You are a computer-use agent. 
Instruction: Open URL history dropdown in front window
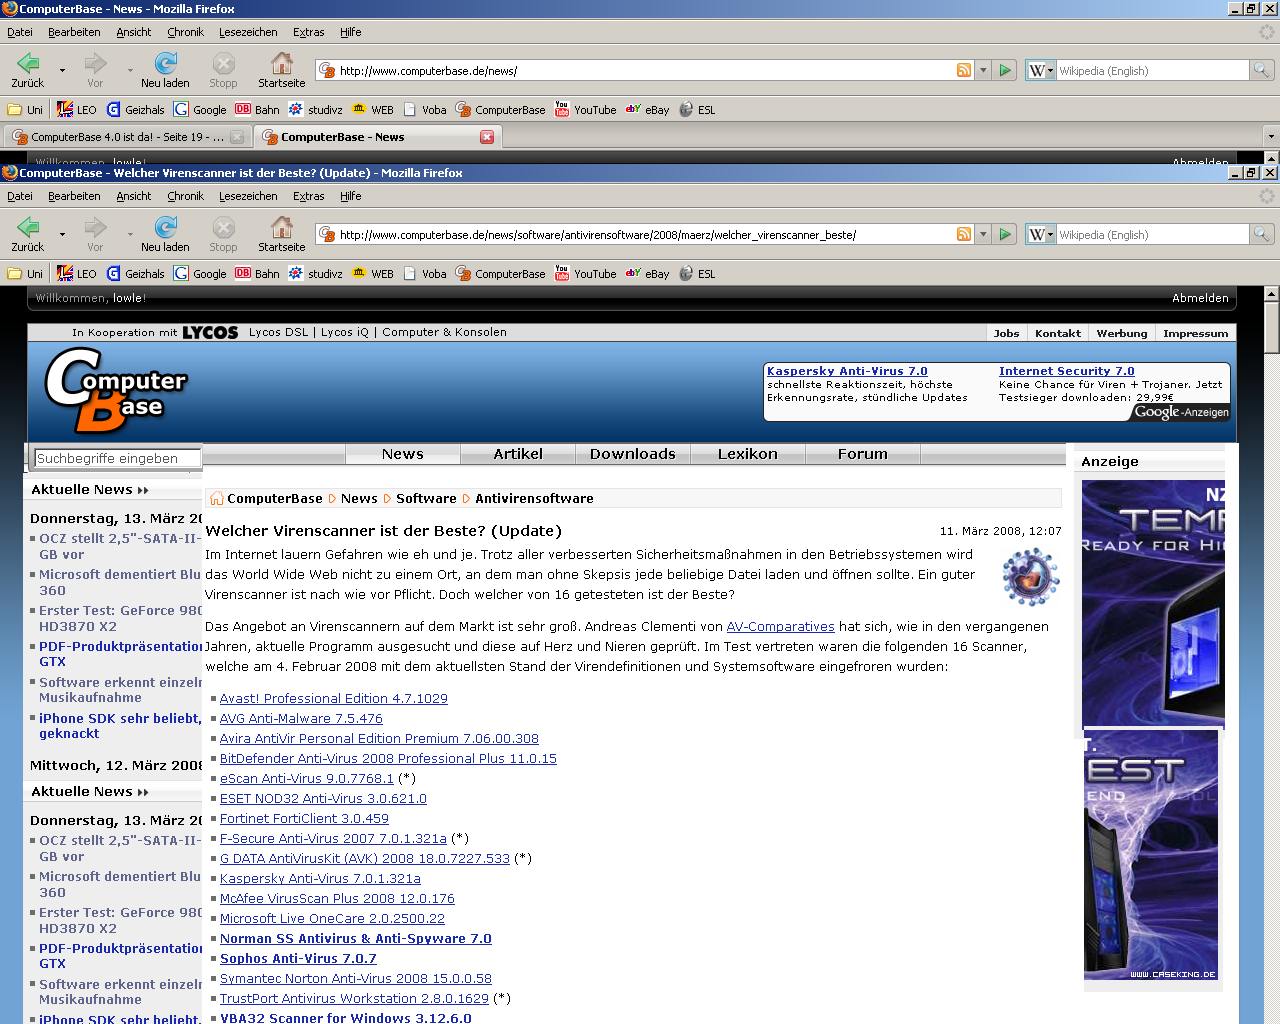pyautogui.click(x=984, y=234)
